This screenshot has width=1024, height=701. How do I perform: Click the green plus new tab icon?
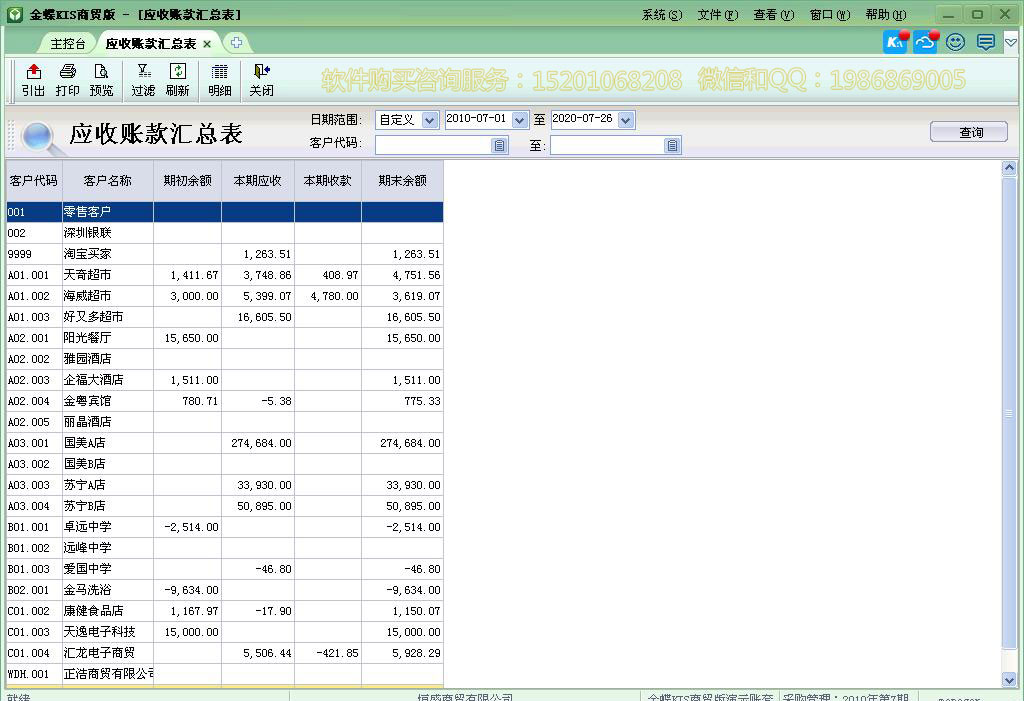point(234,43)
